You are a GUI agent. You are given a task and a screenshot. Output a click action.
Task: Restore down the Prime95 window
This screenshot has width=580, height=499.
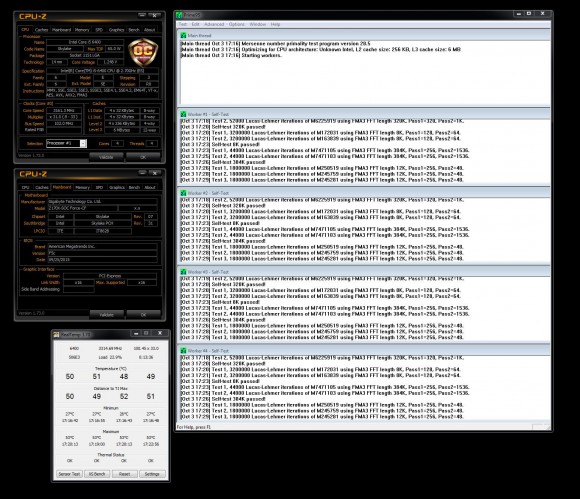529,14
